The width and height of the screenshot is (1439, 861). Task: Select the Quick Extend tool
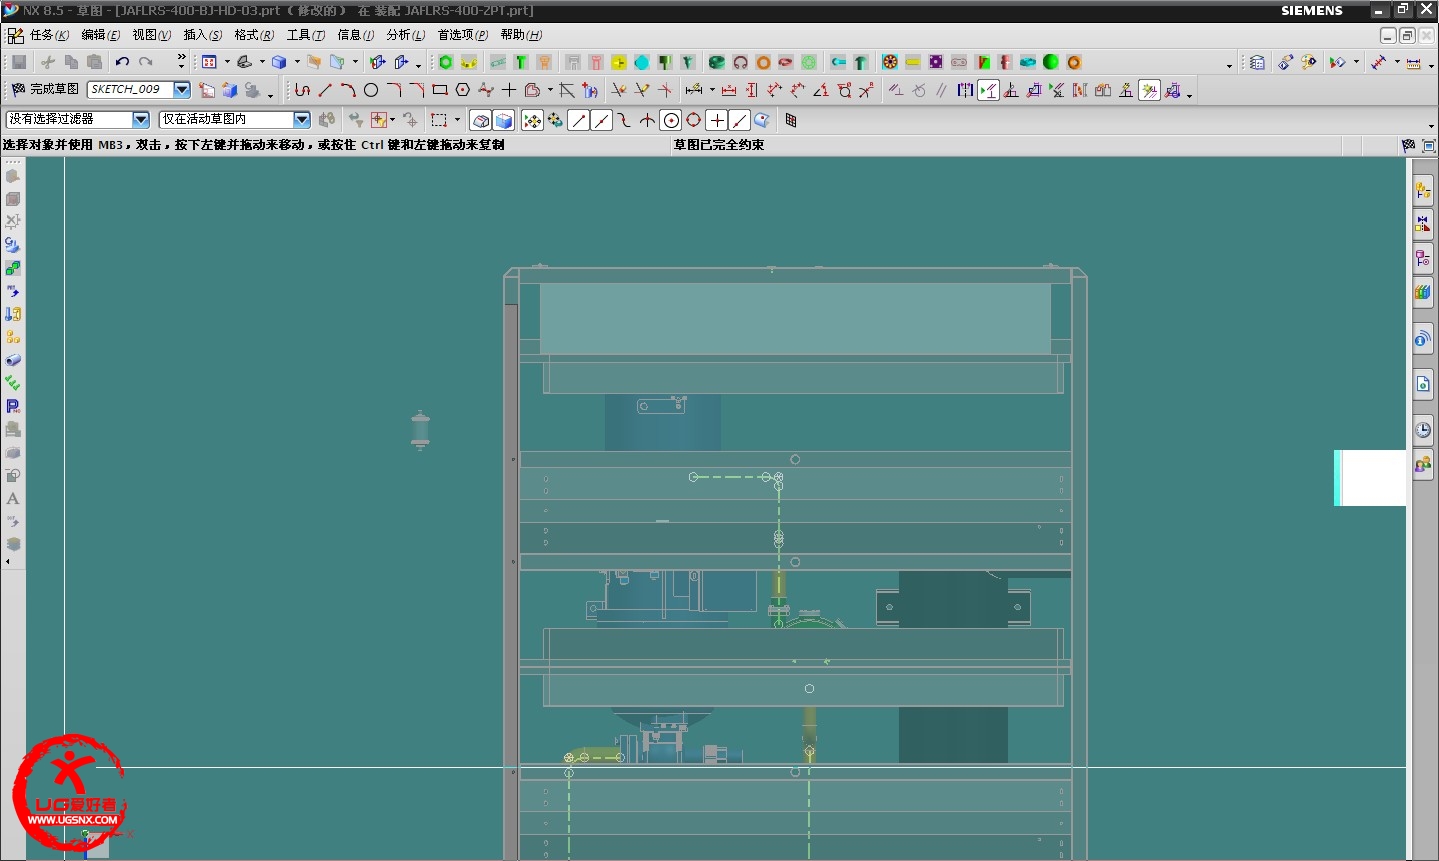tap(642, 90)
